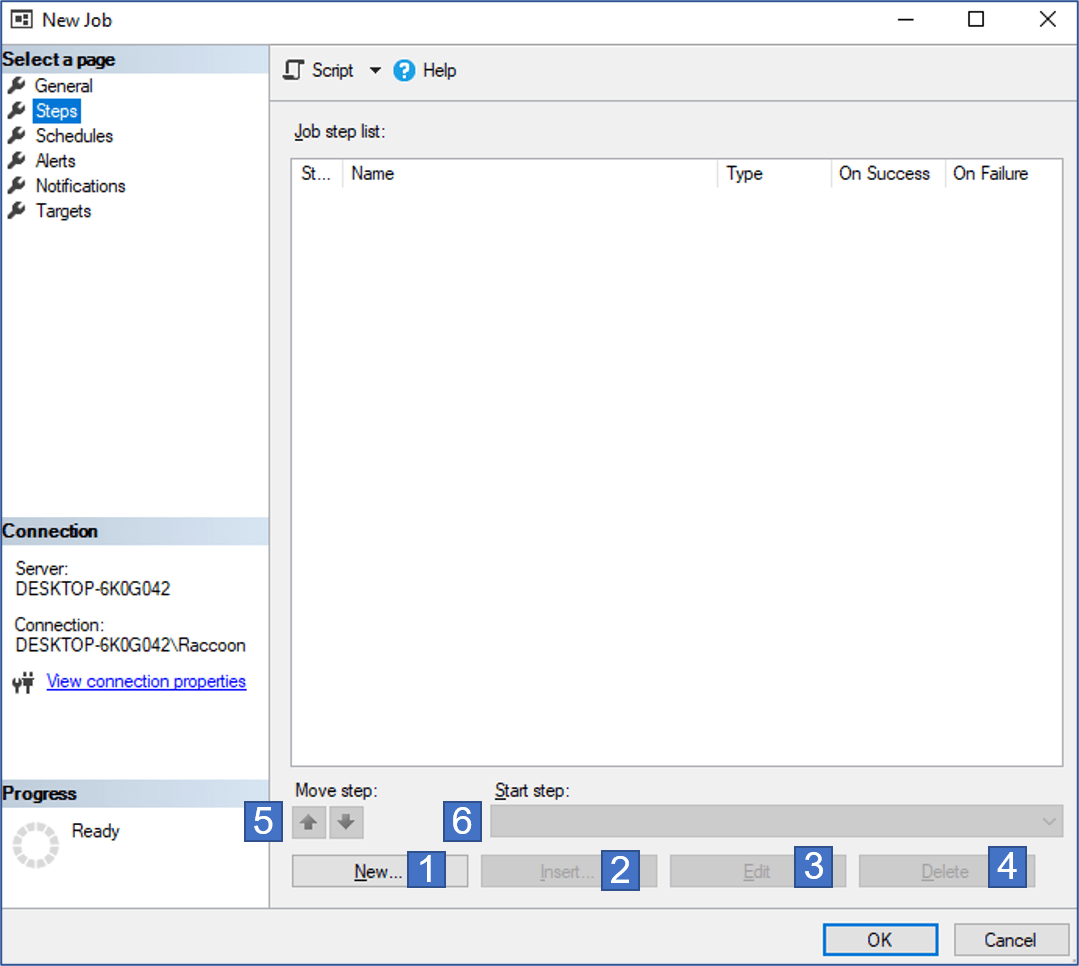Image resolution: width=1079 pixels, height=966 pixels.
Task: Select the Steps page
Action: pyautogui.click(x=56, y=111)
